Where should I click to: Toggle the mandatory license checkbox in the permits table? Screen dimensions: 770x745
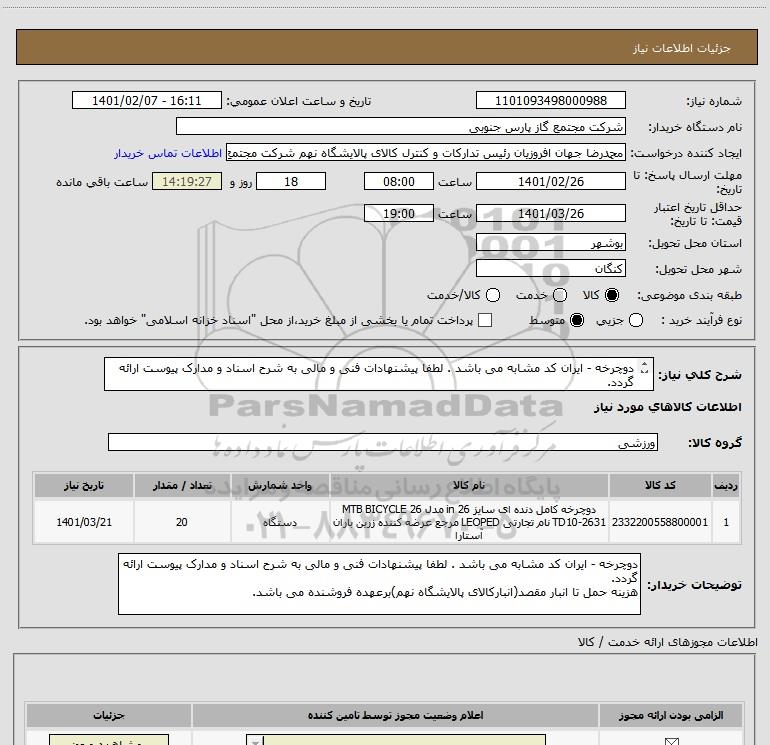coord(671,741)
